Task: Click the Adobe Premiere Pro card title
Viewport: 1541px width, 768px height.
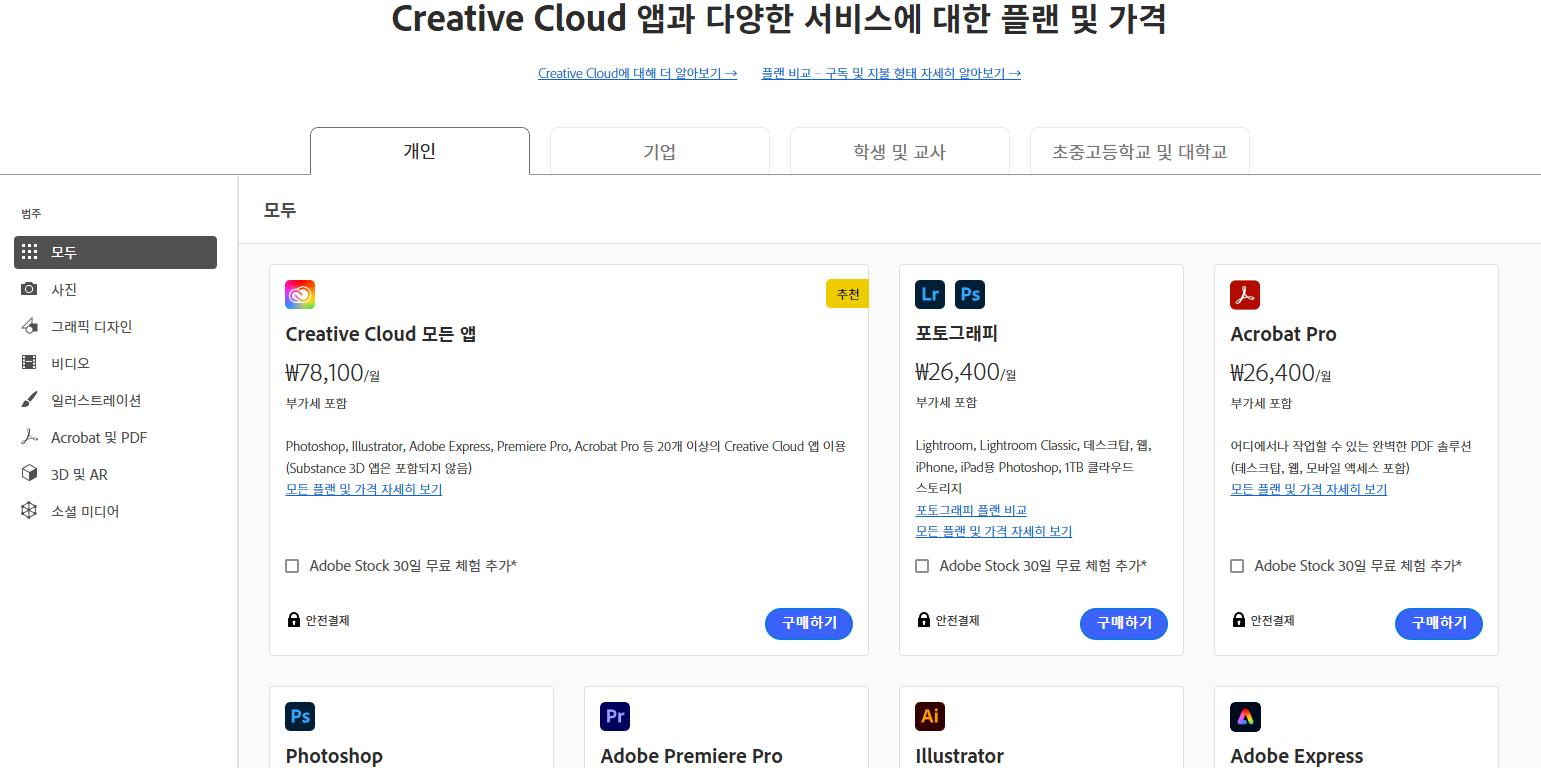Action: click(x=692, y=756)
